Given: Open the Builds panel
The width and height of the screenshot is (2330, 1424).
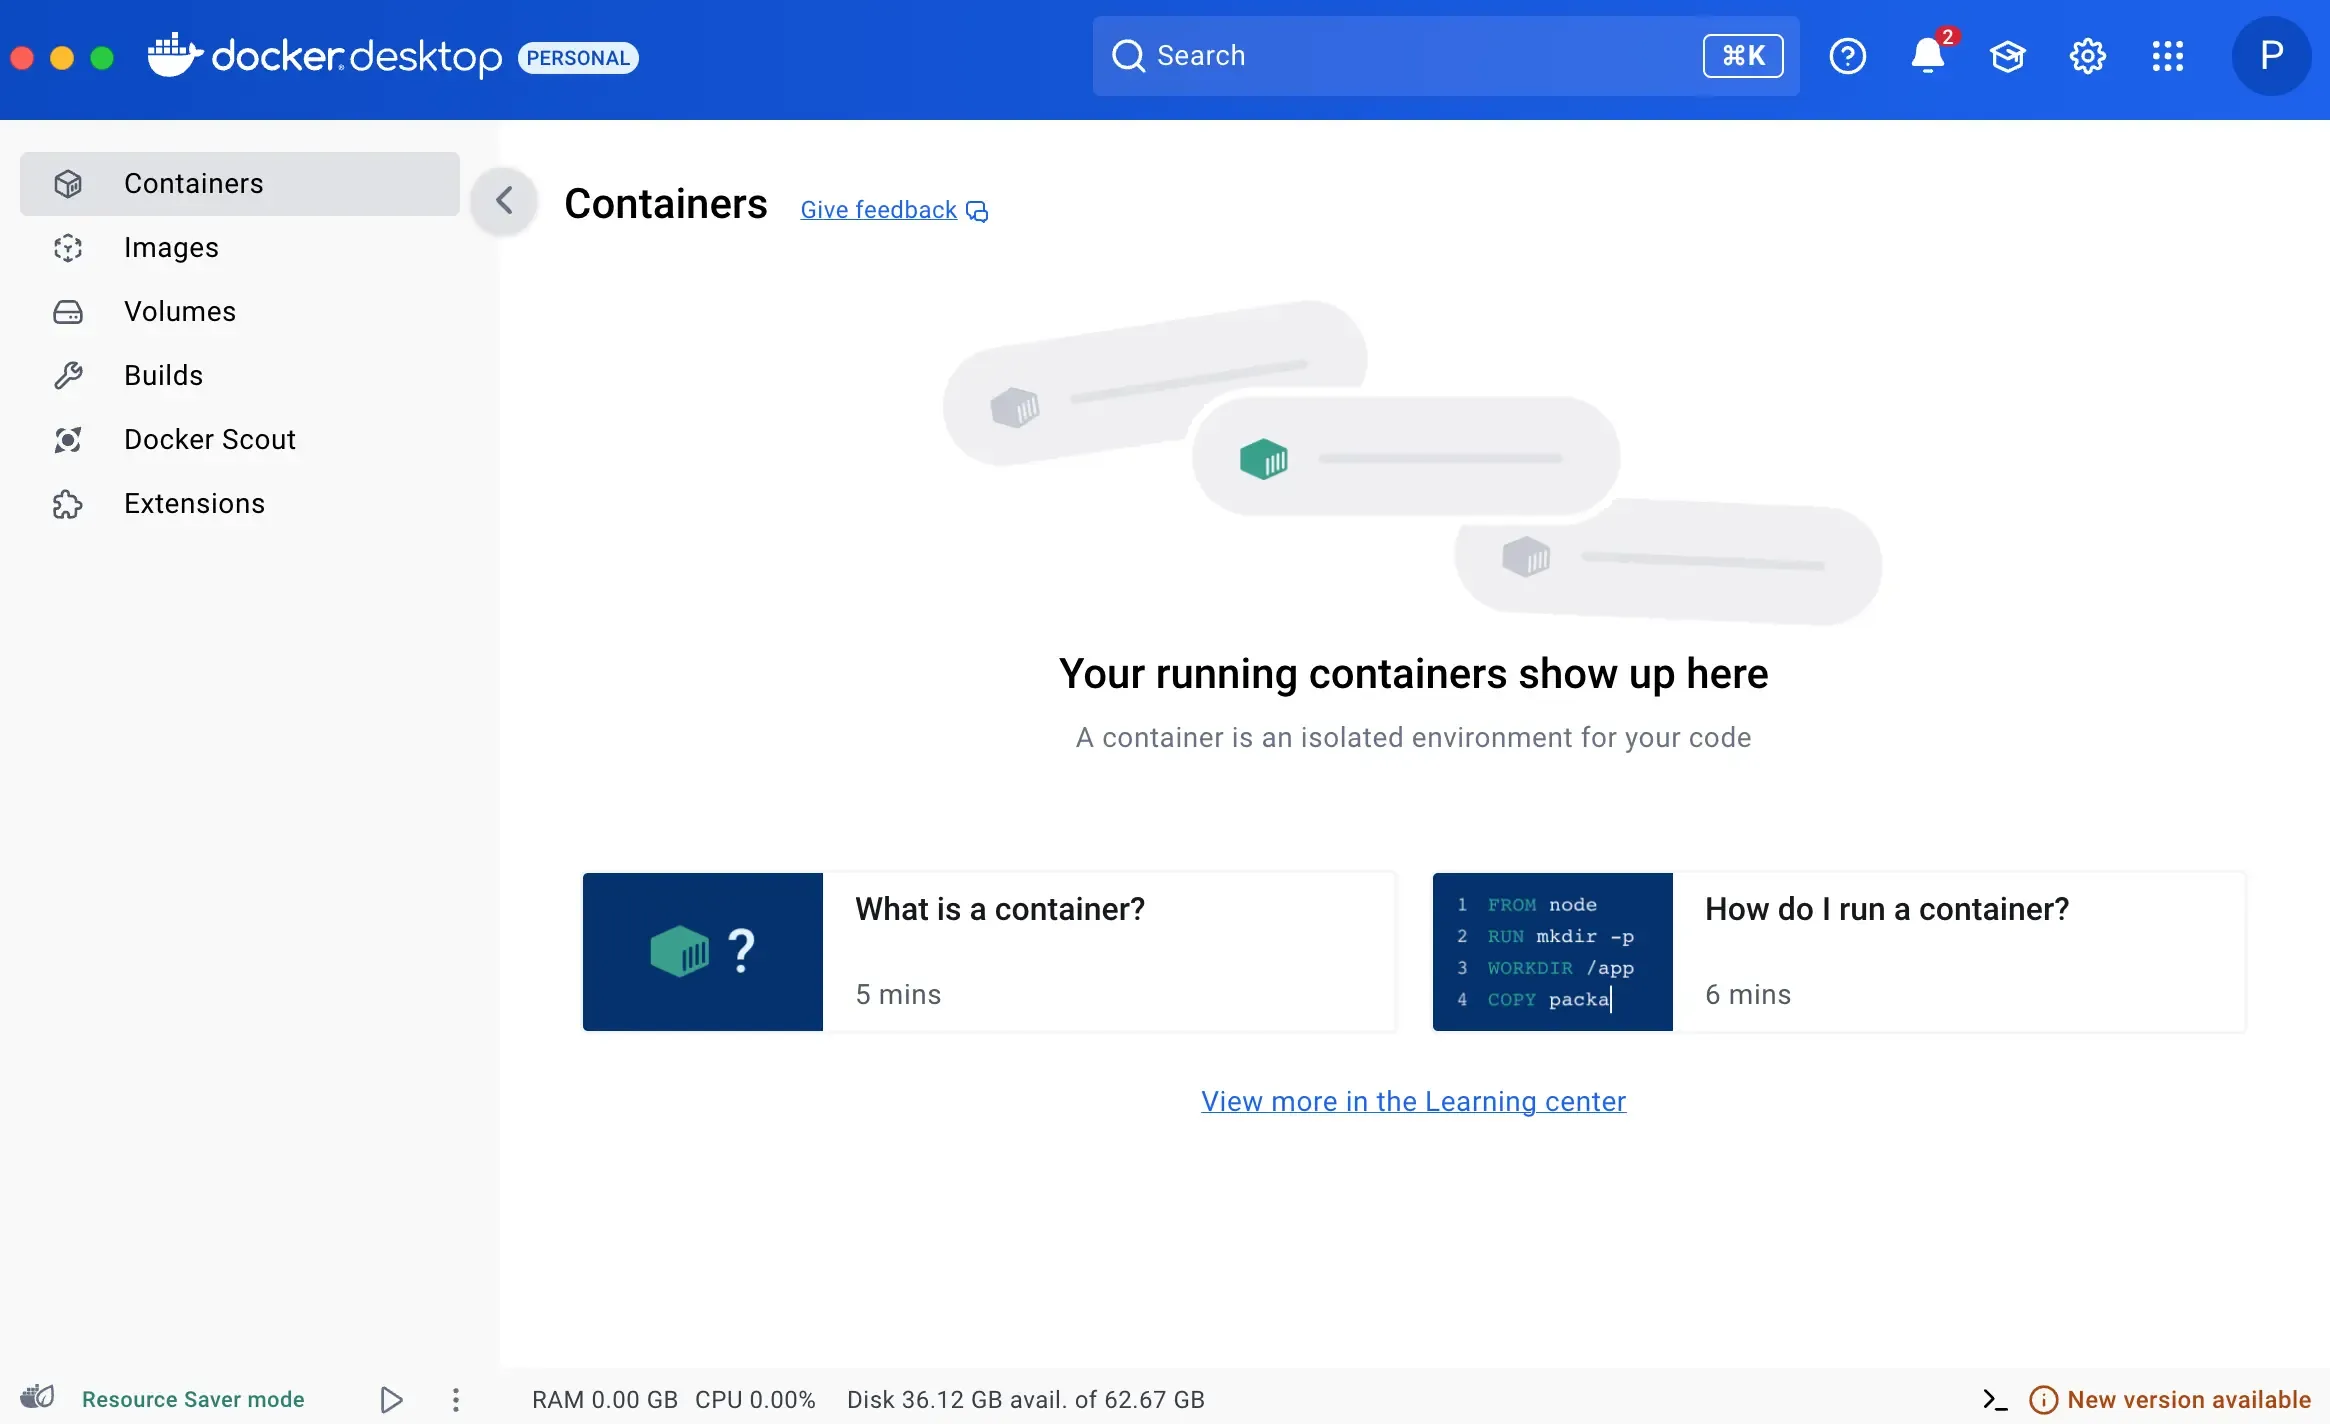Looking at the screenshot, I should click(x=163, y=375).
